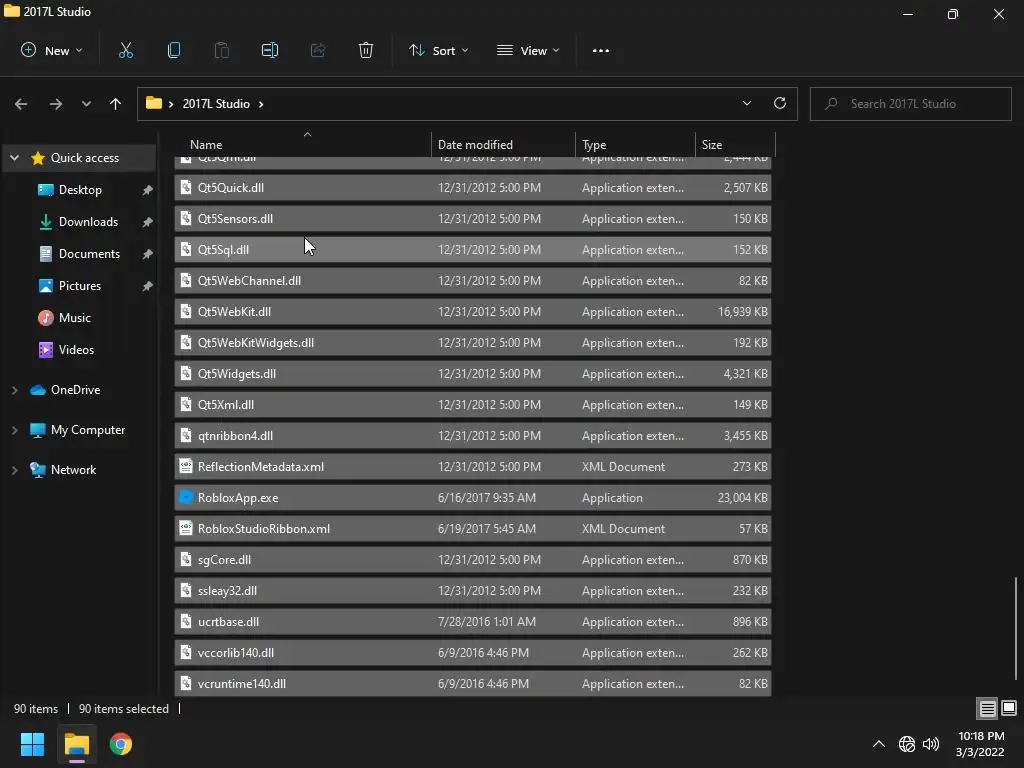This screenshot has width=1024, height=768.
Task: Open clock showing 10:18 PM
Action: click(x=980, y=744)
